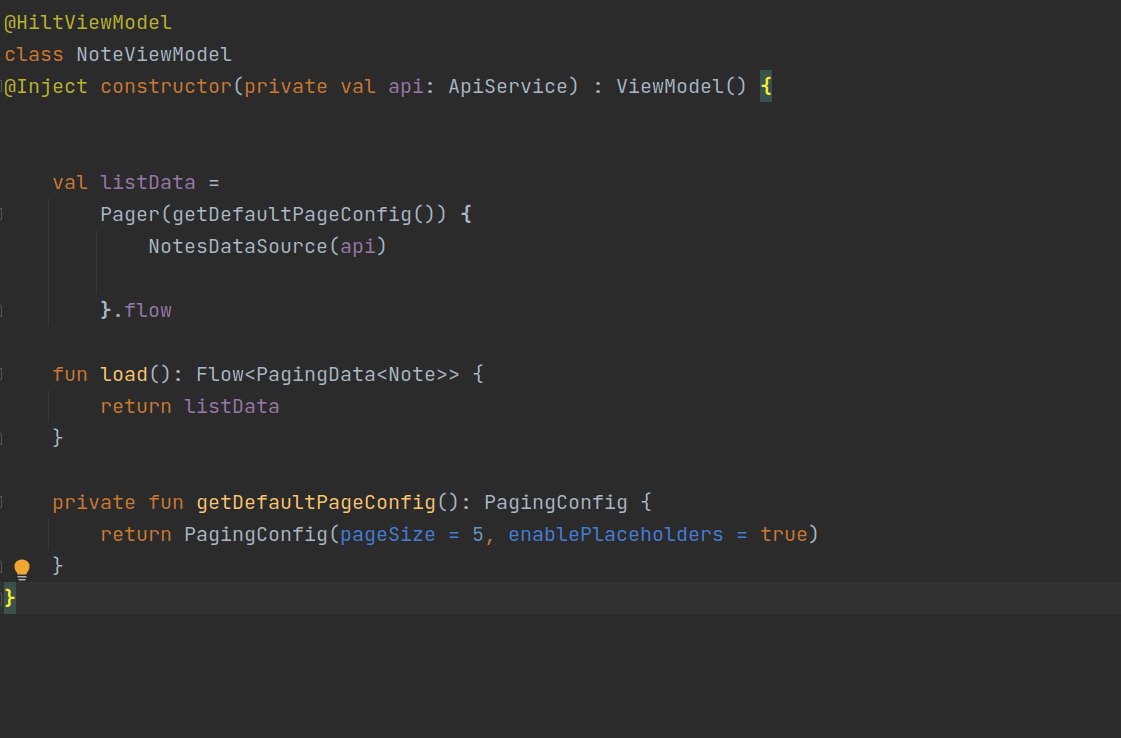Click the ApiService type in constructor
The width and height of the screenshot is (1121, 738).
coord(508,87)
